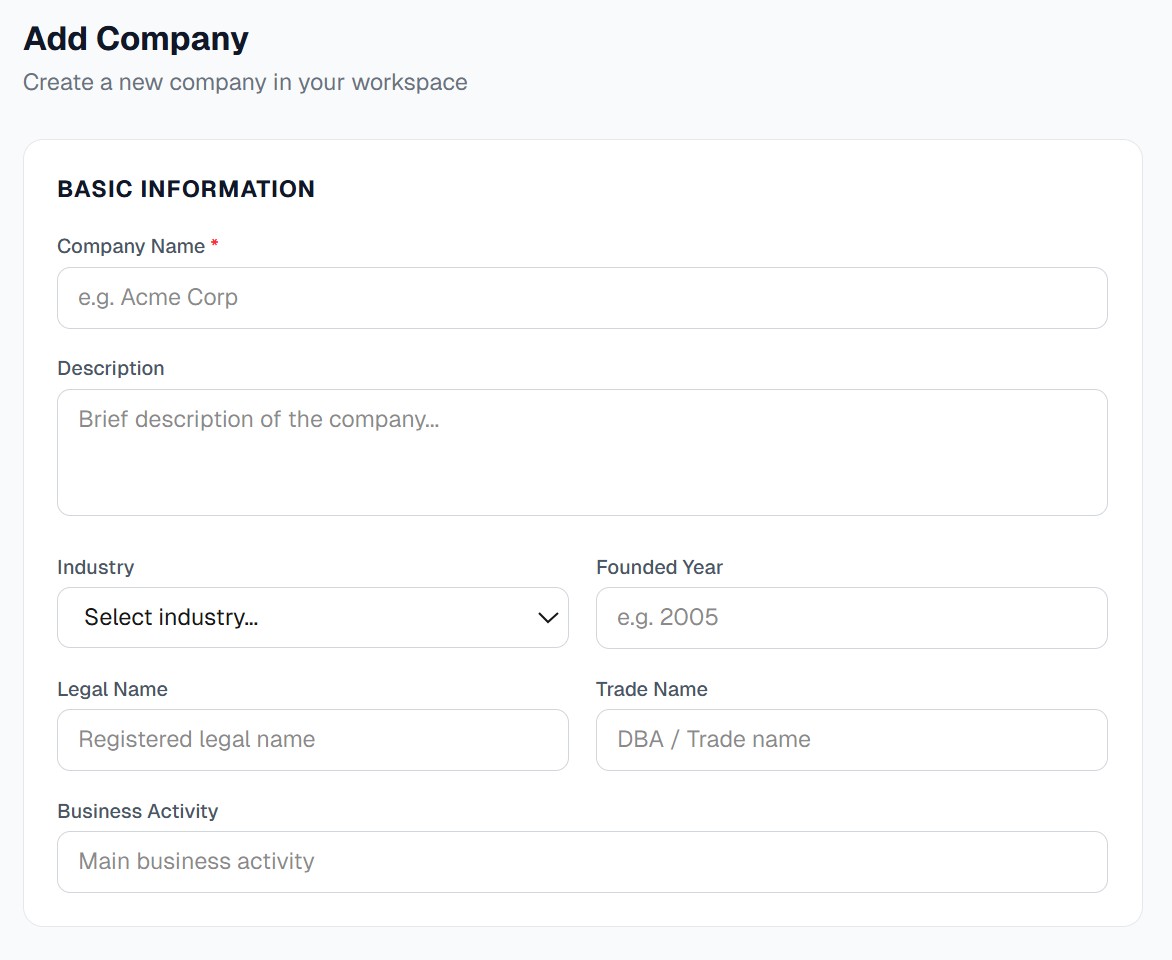Click the Legal Name field label
The image size is (1172, 960).
click(x=112, y=689)
